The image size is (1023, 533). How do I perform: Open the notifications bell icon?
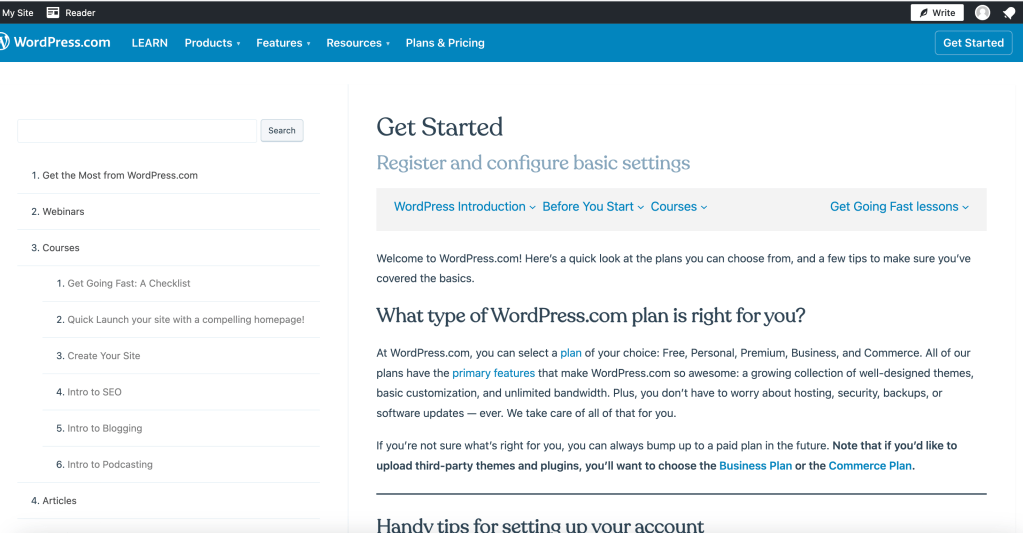(1008, 13)
